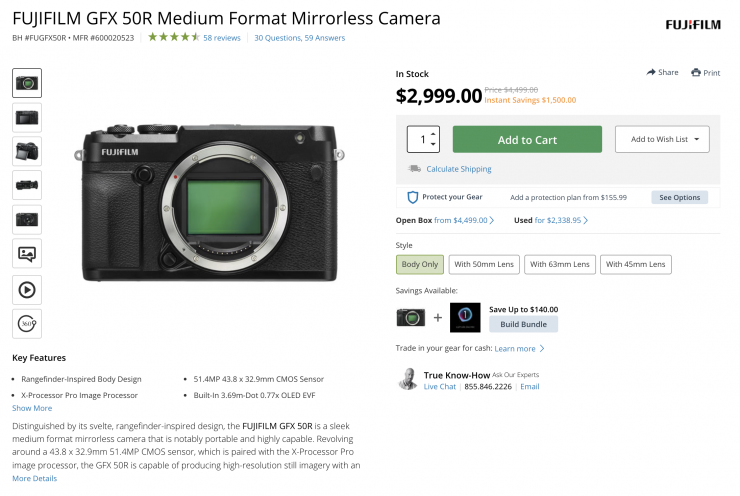The image size is (740, 496).
Task: Select the With 45mm Lens style
Action: tap(636, 264)
